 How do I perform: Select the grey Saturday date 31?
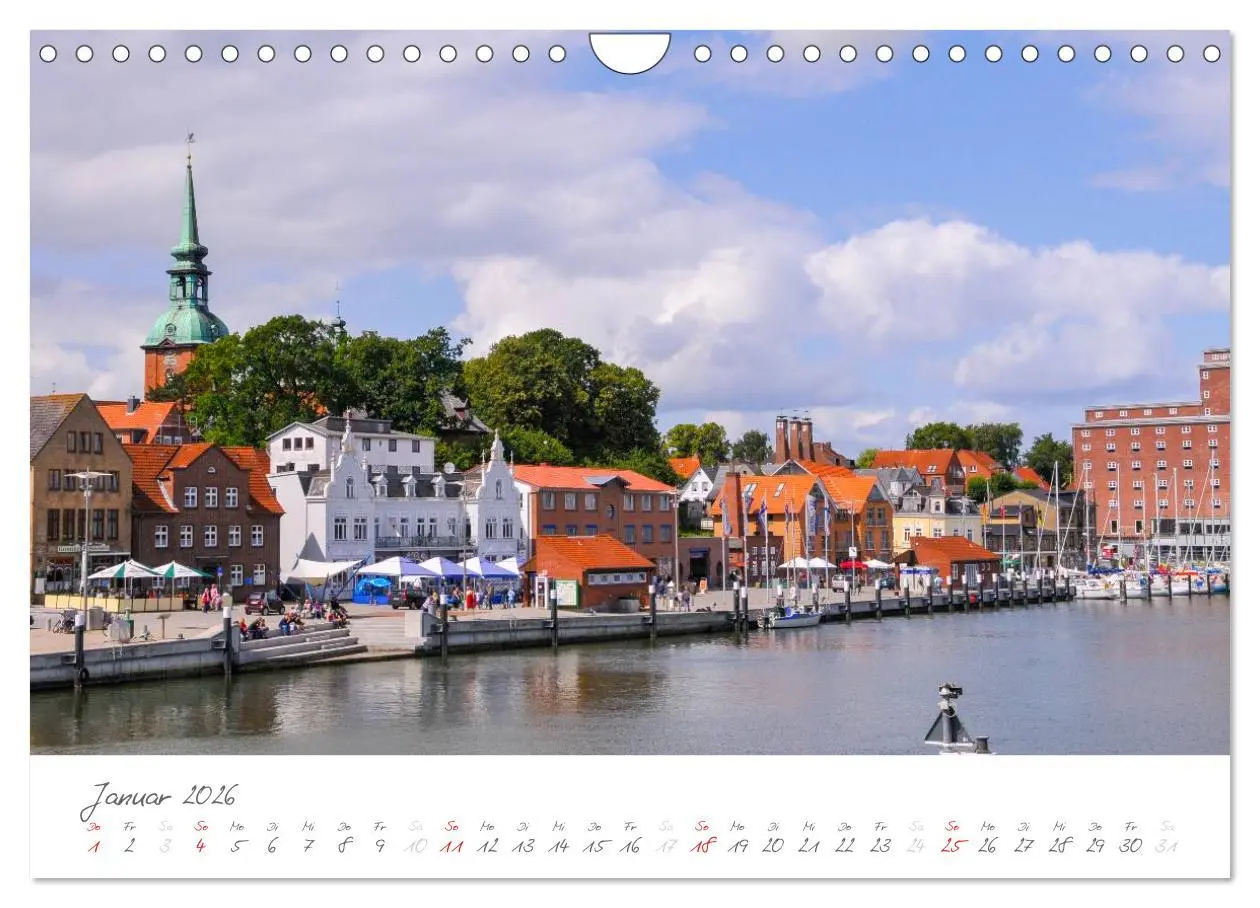pyautogui.click(x=1167, y=846)
